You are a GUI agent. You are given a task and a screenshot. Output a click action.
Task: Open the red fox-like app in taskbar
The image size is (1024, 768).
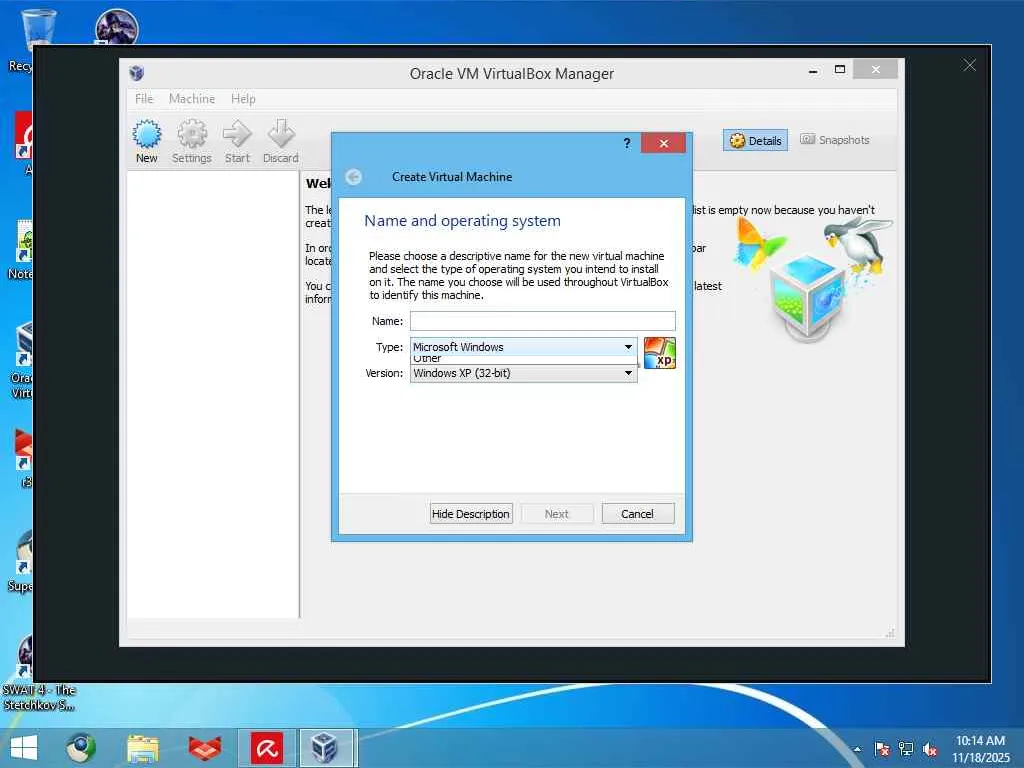click(x=204, y=748)
